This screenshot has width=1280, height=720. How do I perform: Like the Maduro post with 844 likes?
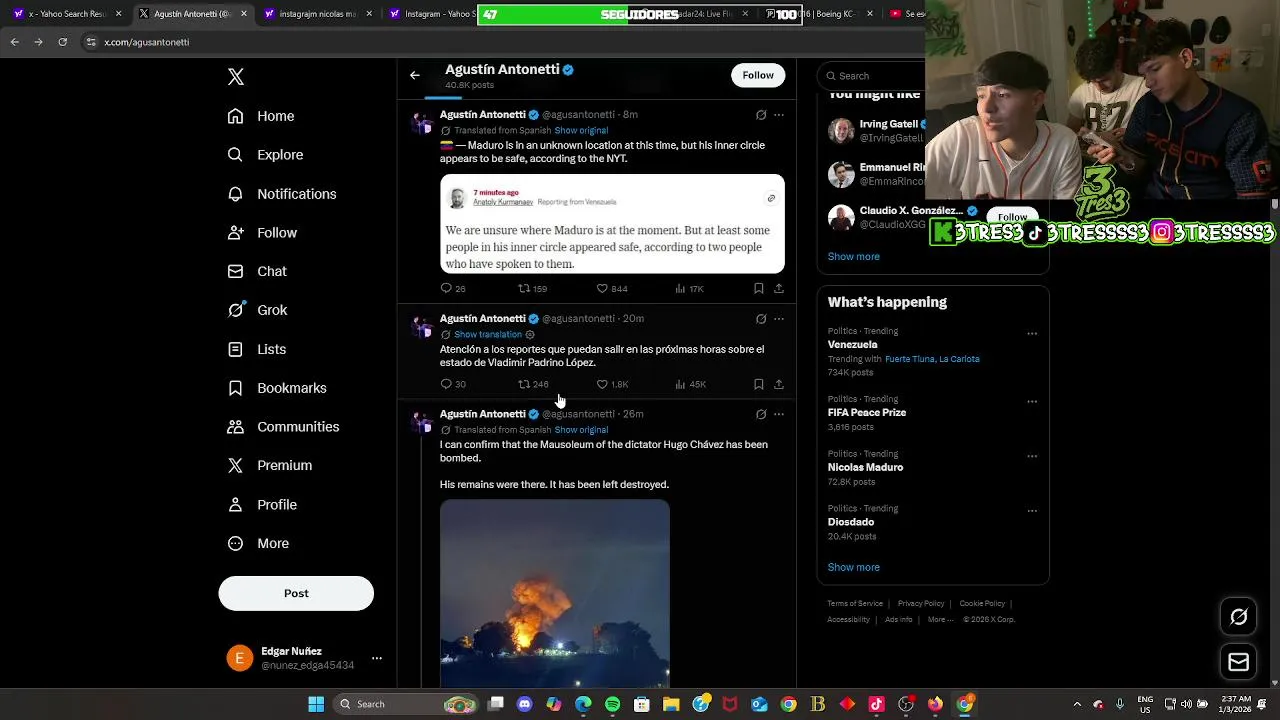tap(612, 289)
